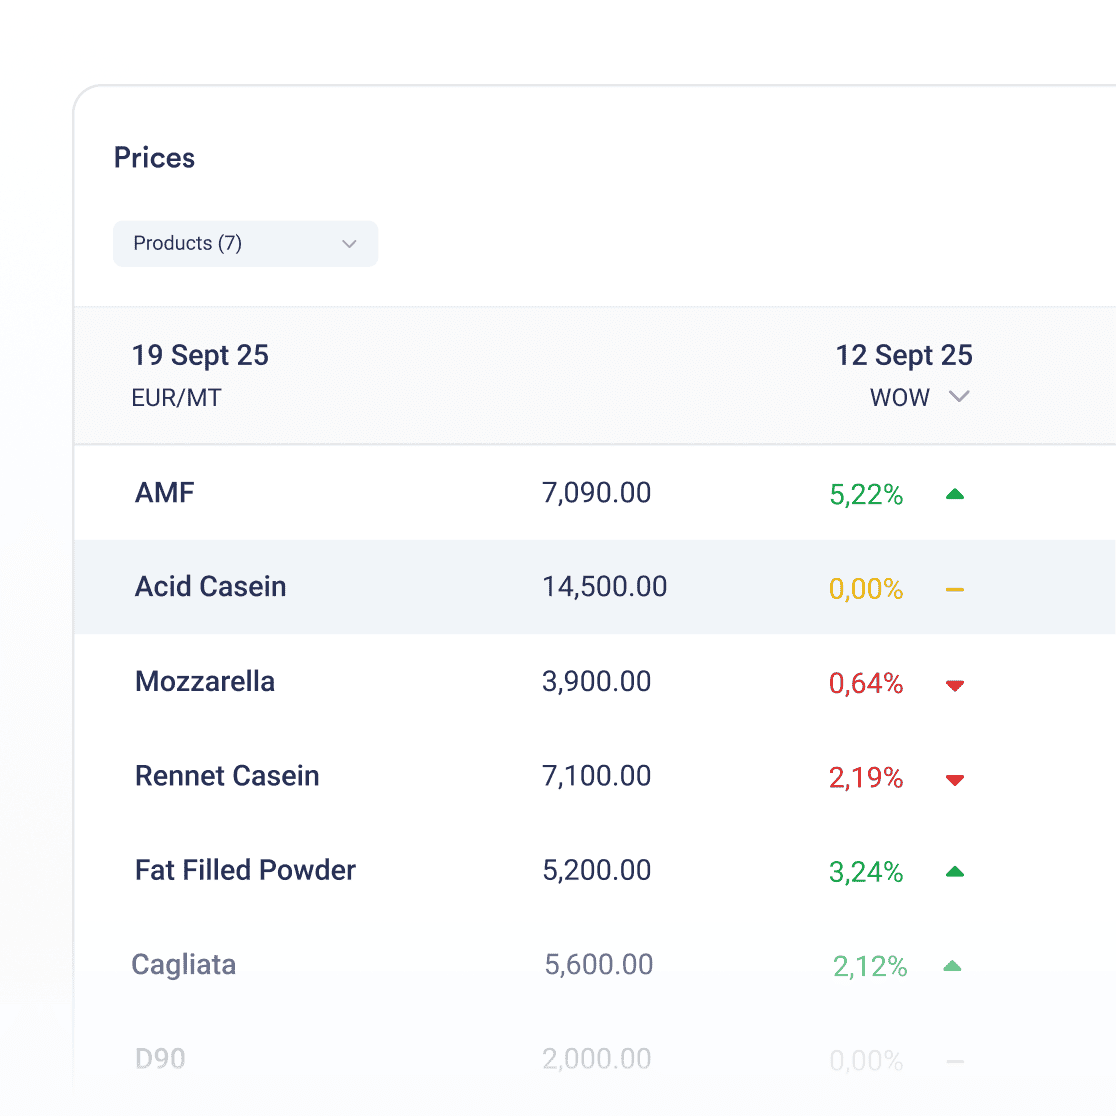
Task: Click the EUR/MT unit label
Action: pos(176,397)
